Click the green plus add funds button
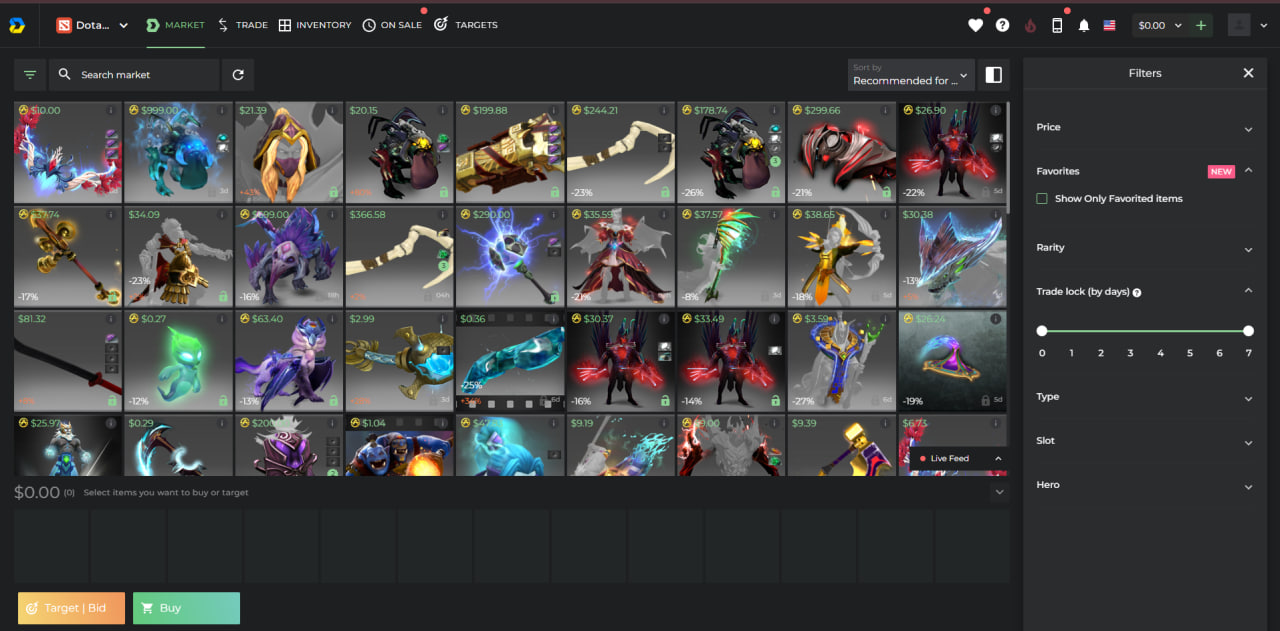1280x631 pixels. pos(1201,25)
